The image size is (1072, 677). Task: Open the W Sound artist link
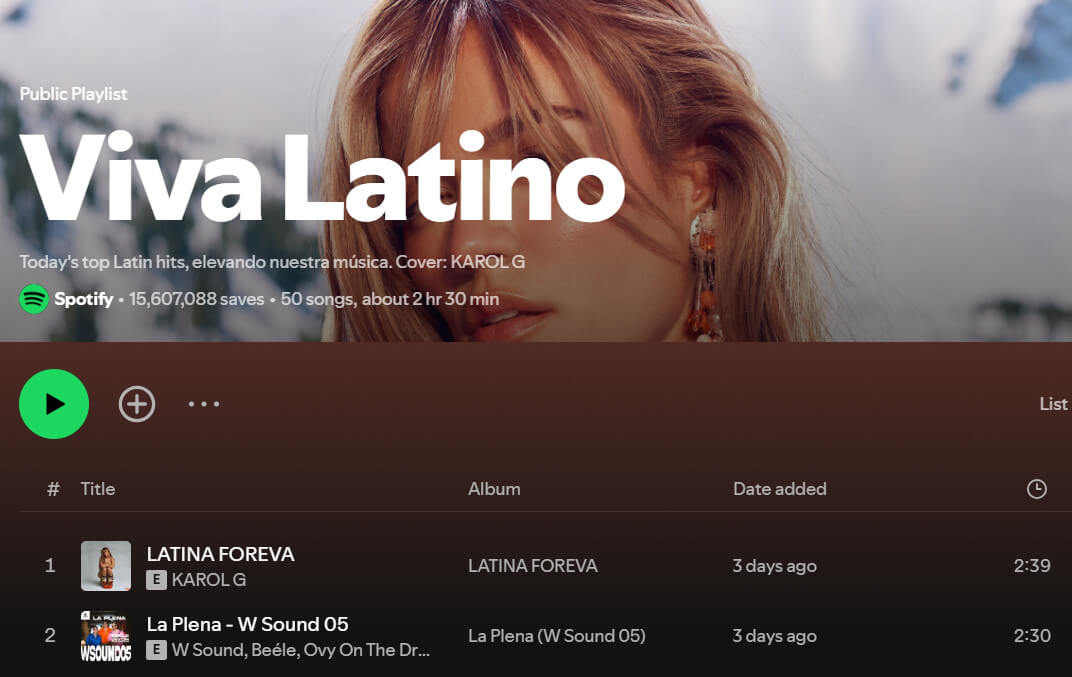point(208,650)
